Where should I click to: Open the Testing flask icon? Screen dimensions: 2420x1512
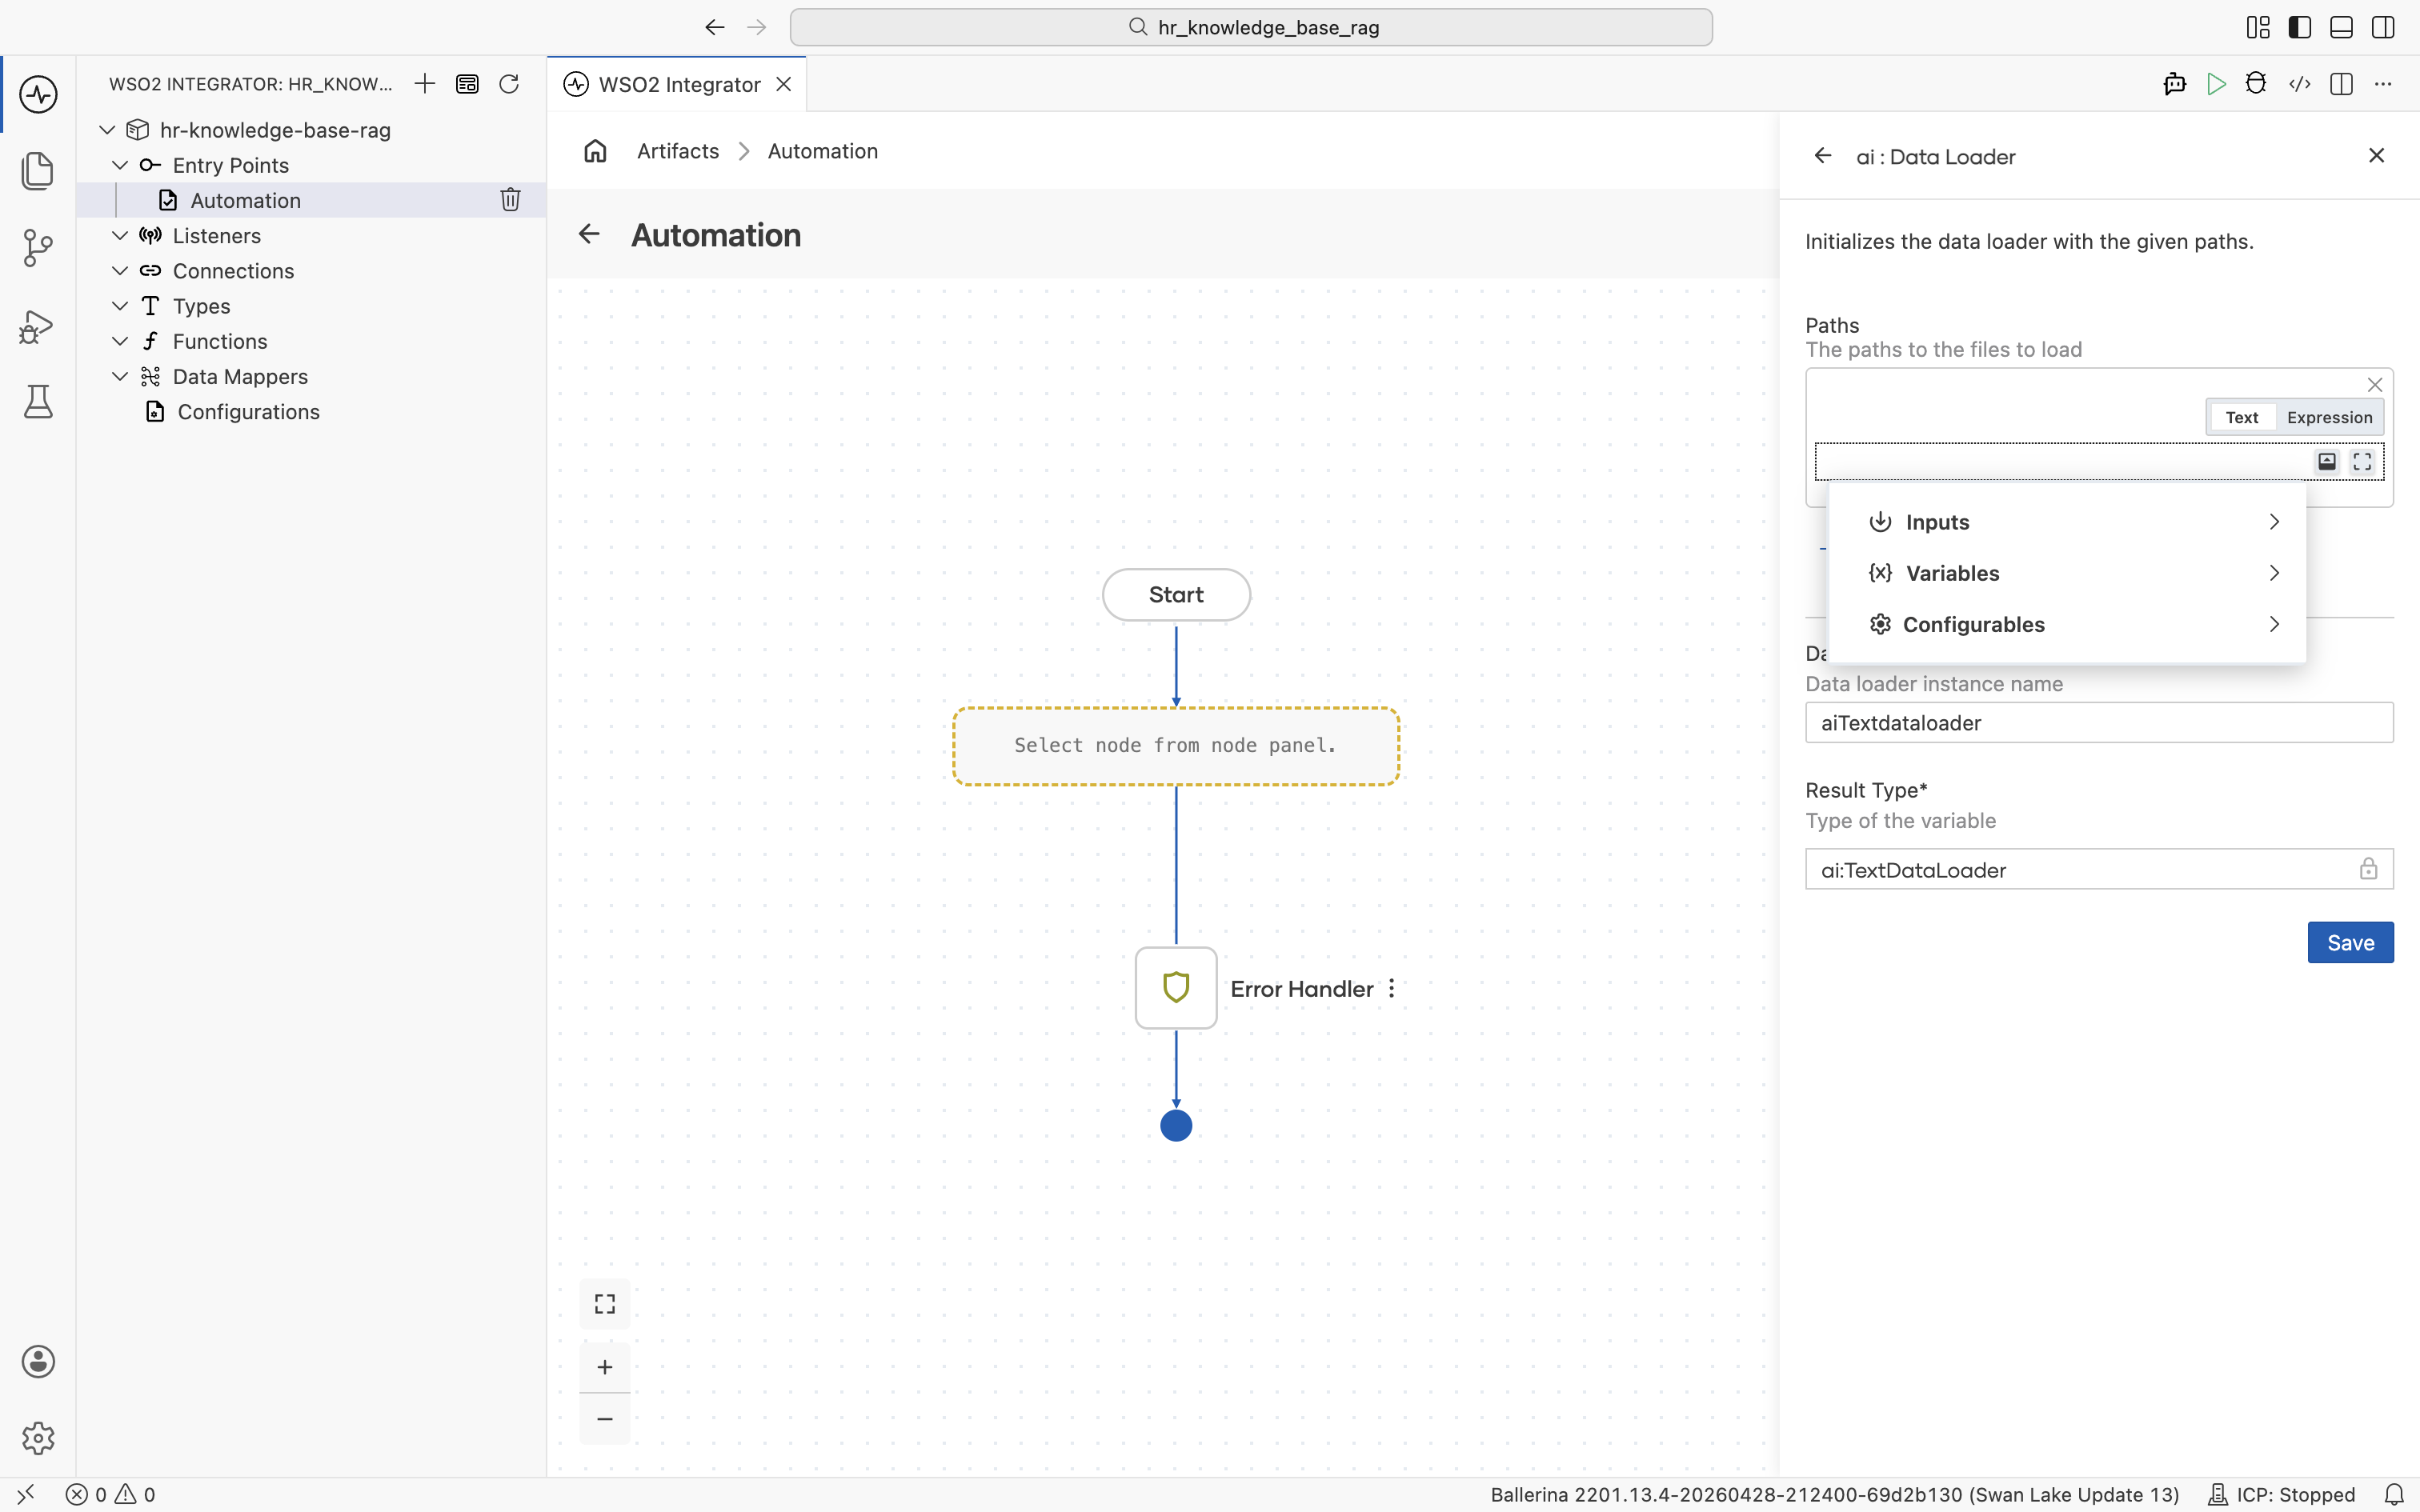point(38,402)
